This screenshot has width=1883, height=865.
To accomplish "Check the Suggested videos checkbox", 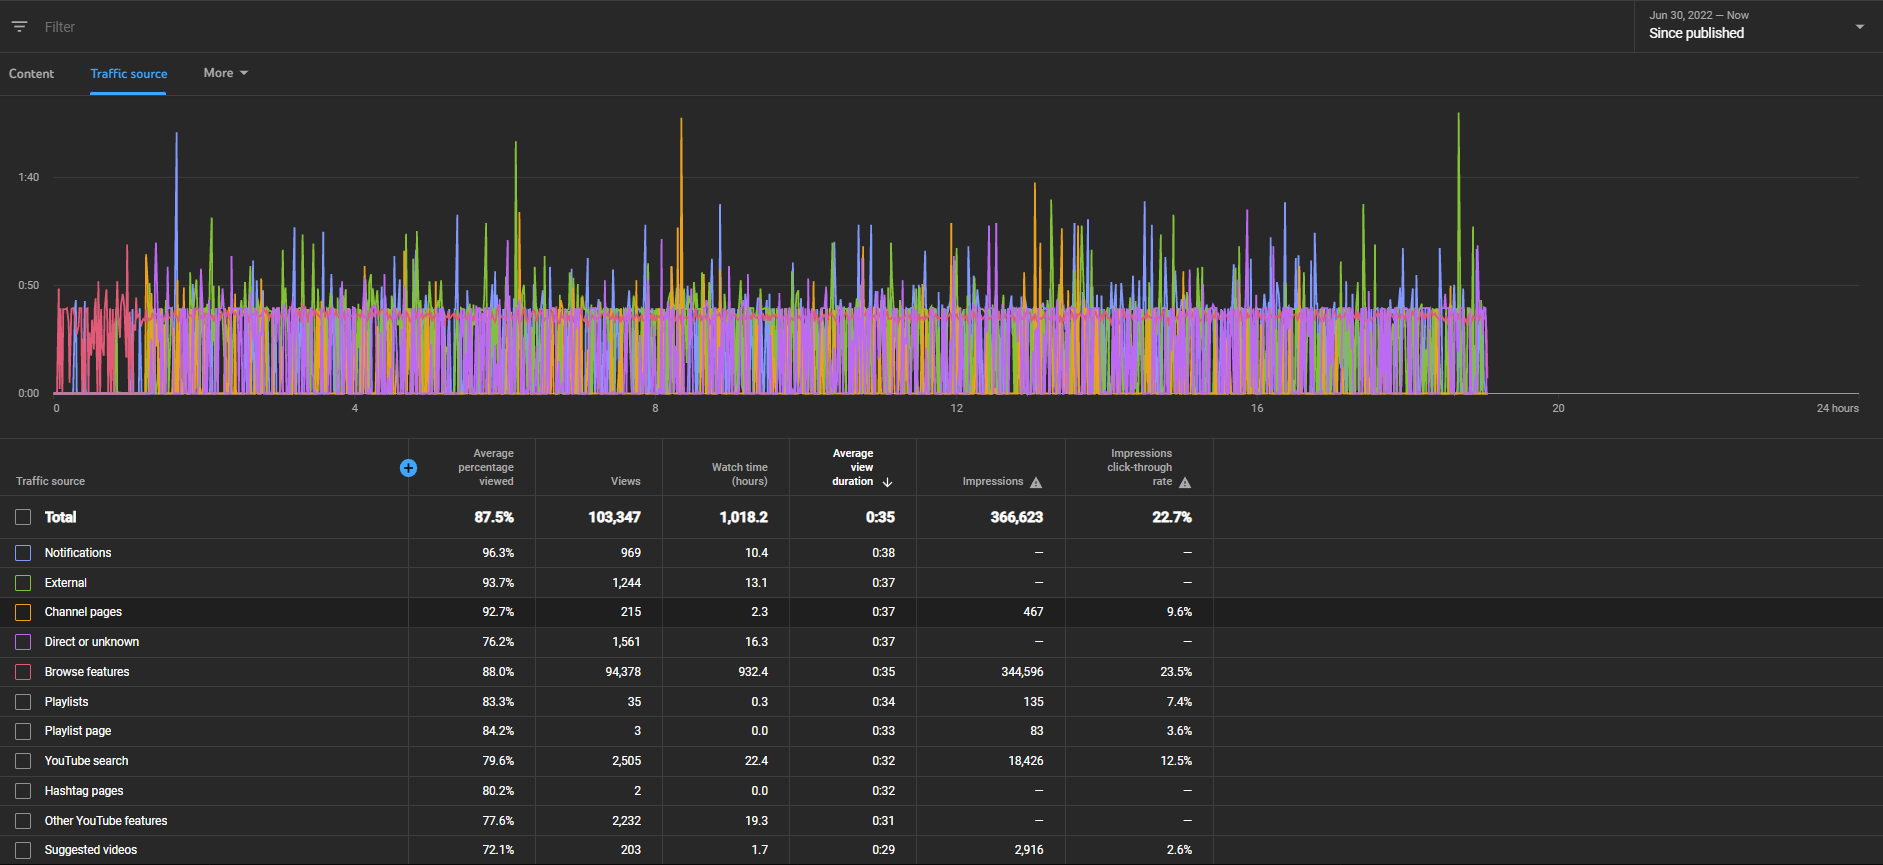I will 23,850.
